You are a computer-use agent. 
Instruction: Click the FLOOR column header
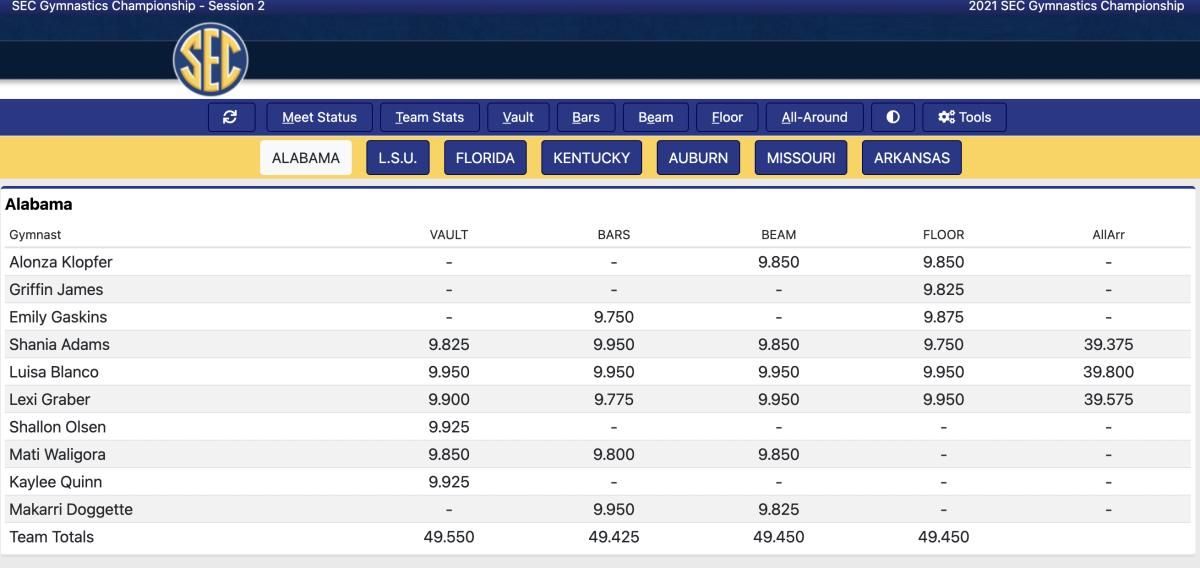(x=944, y=235)
